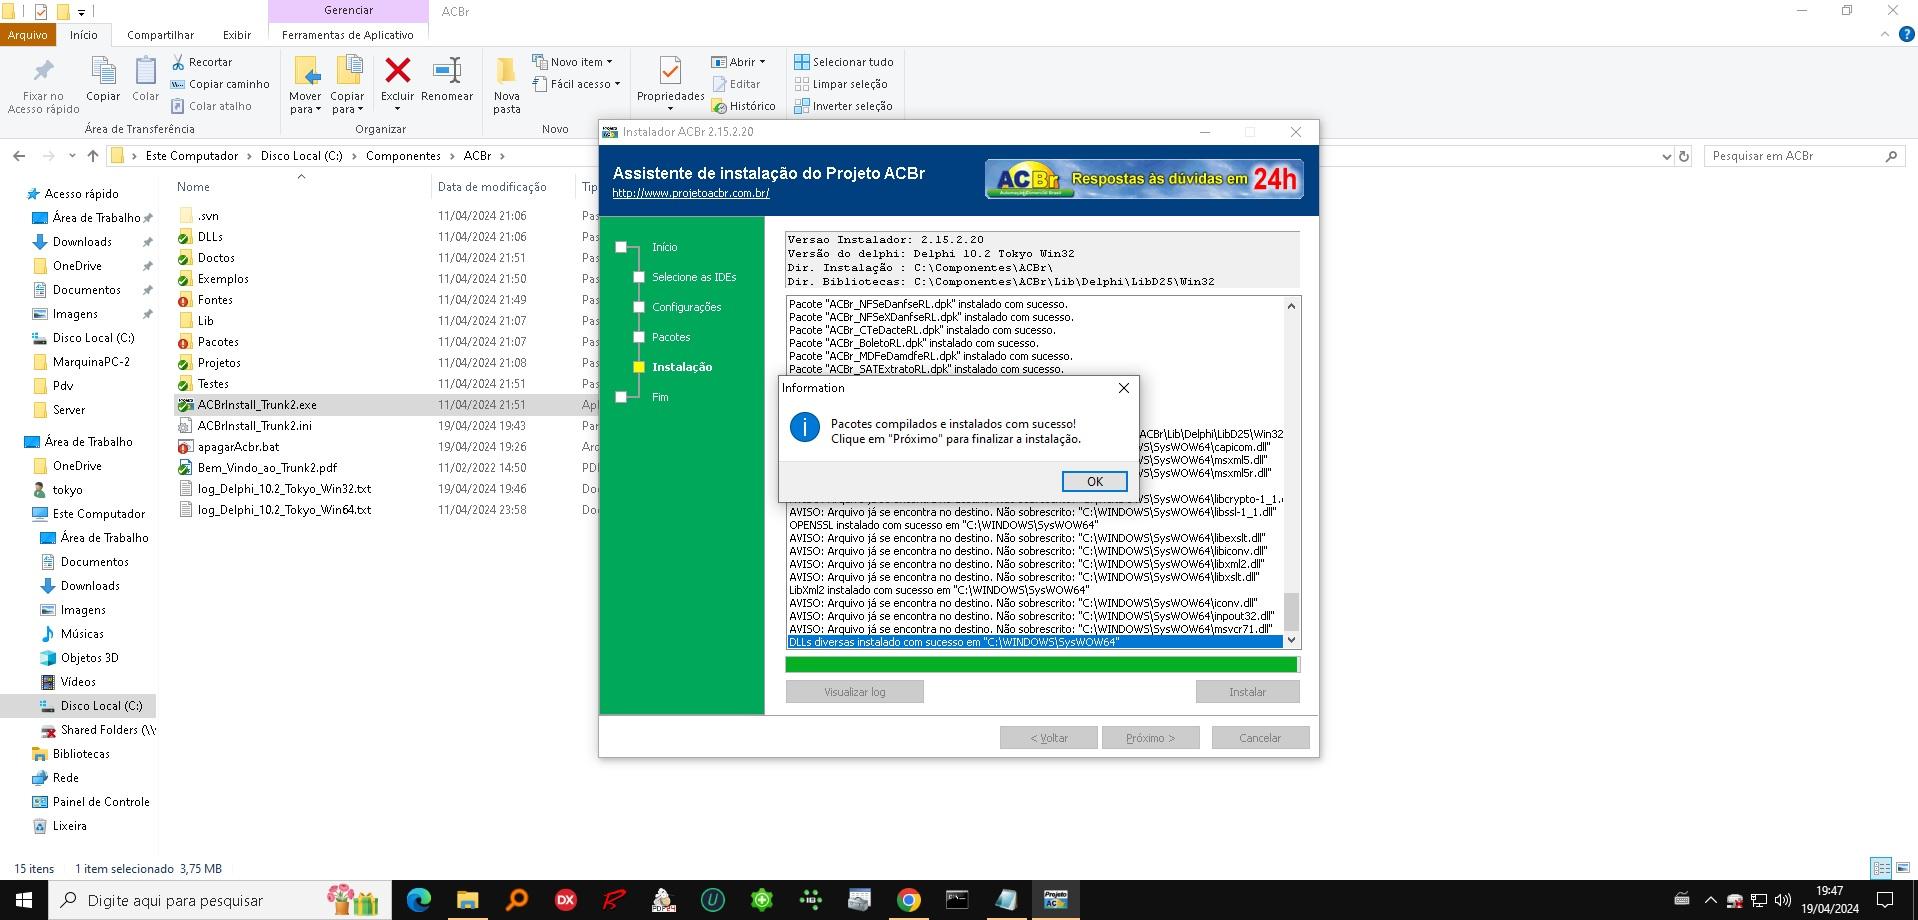The image size is (1918, 920).
Task: Click the Próximo button in the installer
Action: coord(1150,738)
